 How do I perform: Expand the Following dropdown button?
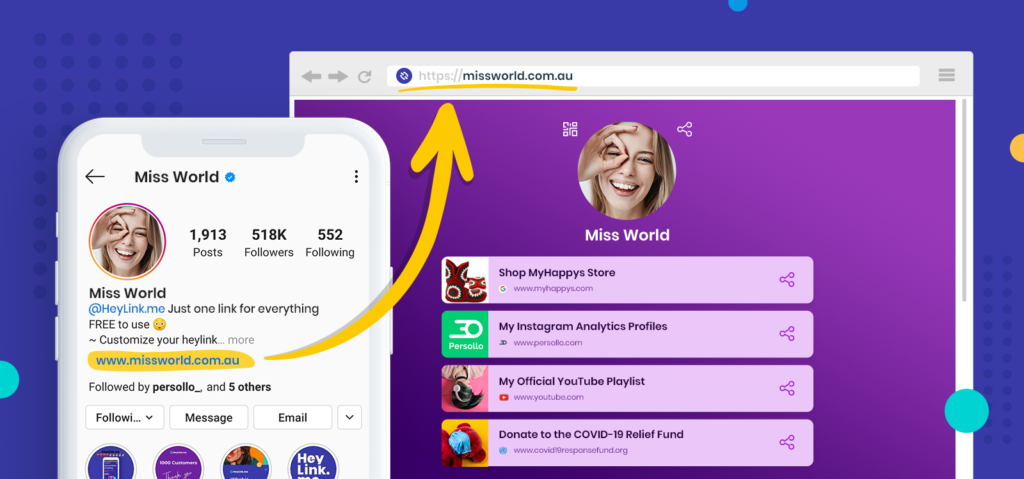pyautogui.click(x=125, y=417)
